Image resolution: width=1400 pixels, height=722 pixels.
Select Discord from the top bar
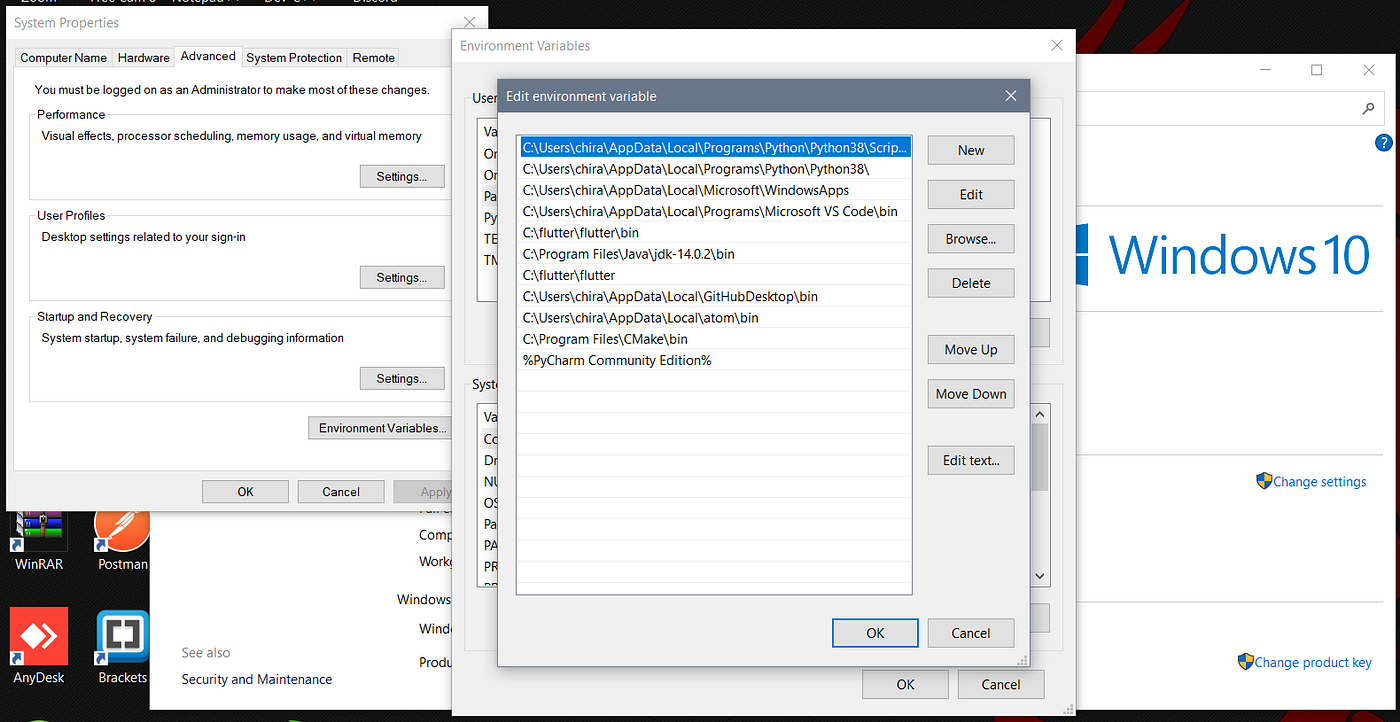tap(374, 2)
